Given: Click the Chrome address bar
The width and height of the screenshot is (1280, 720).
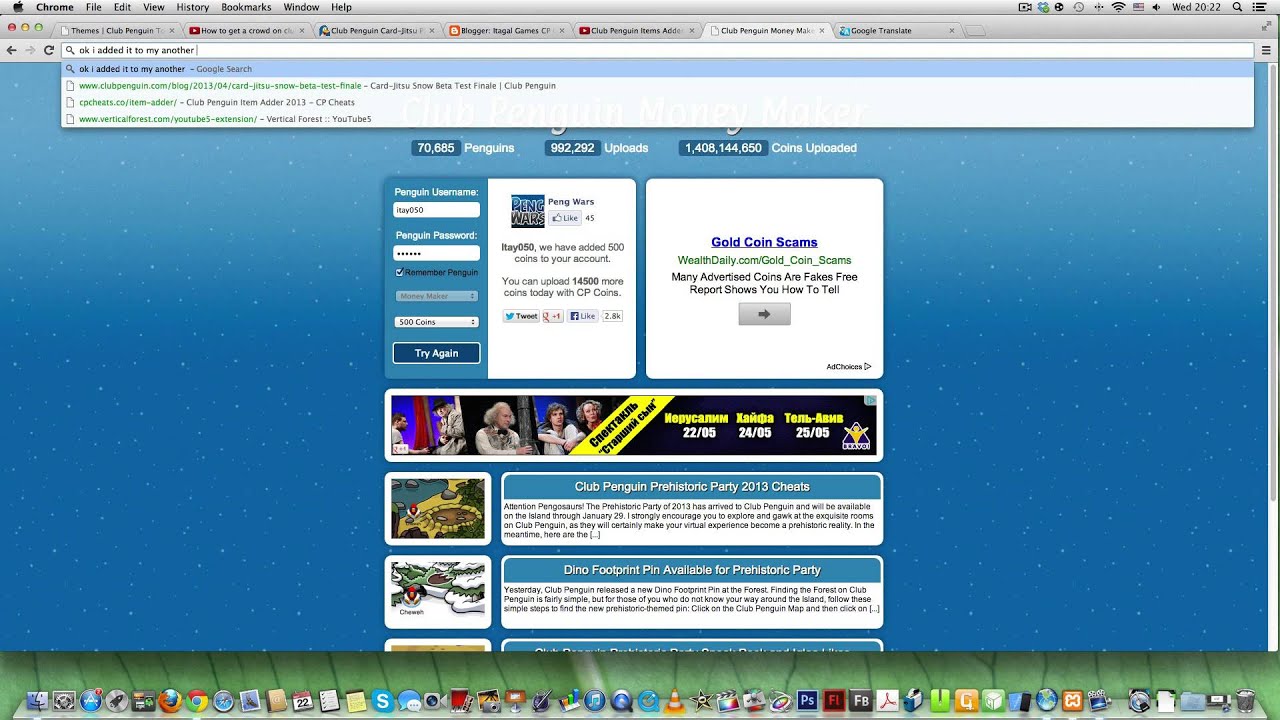Looking at the screenshot, I should [x=656, y=50].
